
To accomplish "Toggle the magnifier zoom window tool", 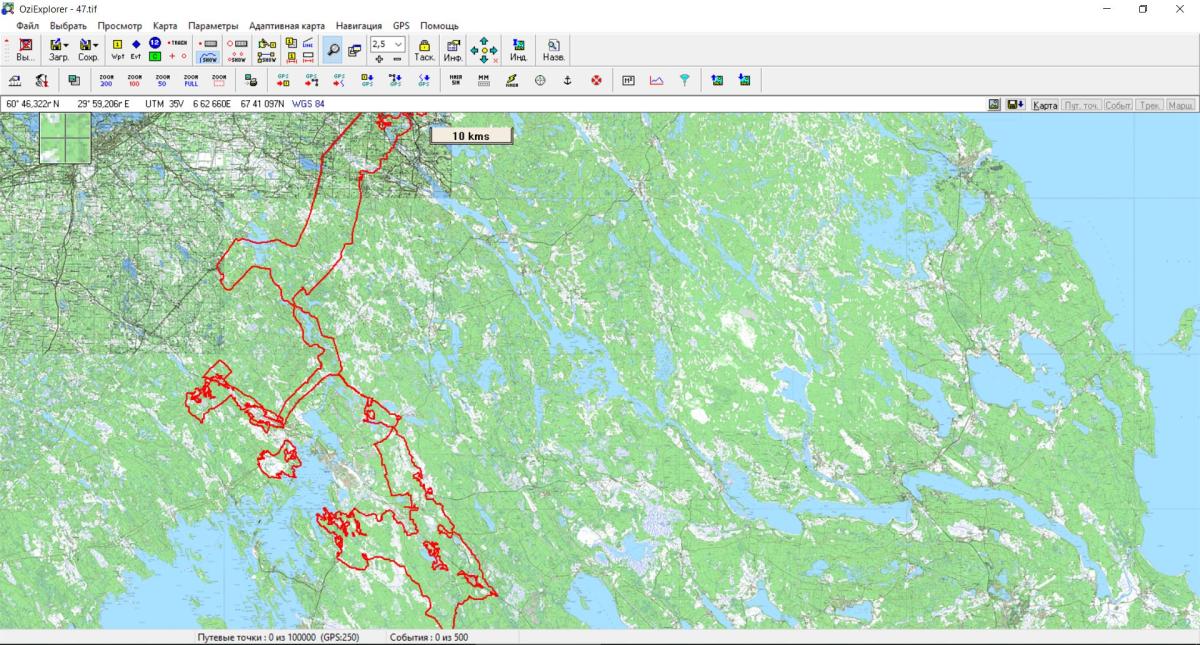I will pyautogui.click(x=332, y=50).
